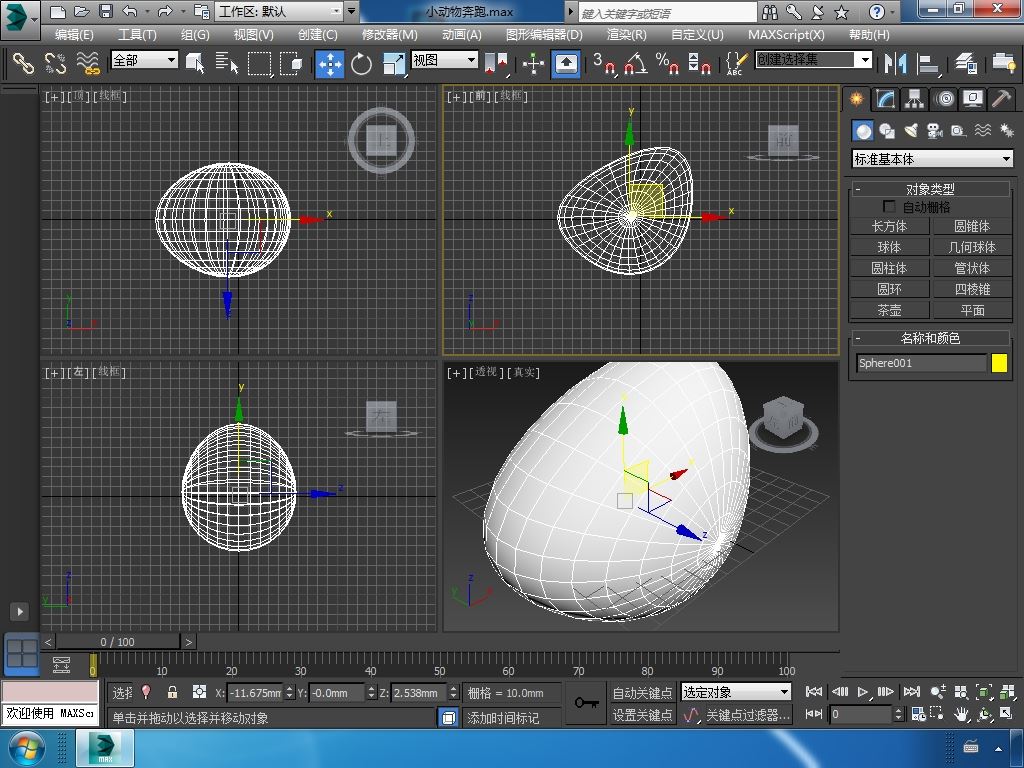This screenshot has width=1024, height=768.
Task: Click the Set Keys key icon
Action: click(x=586, y=703)
